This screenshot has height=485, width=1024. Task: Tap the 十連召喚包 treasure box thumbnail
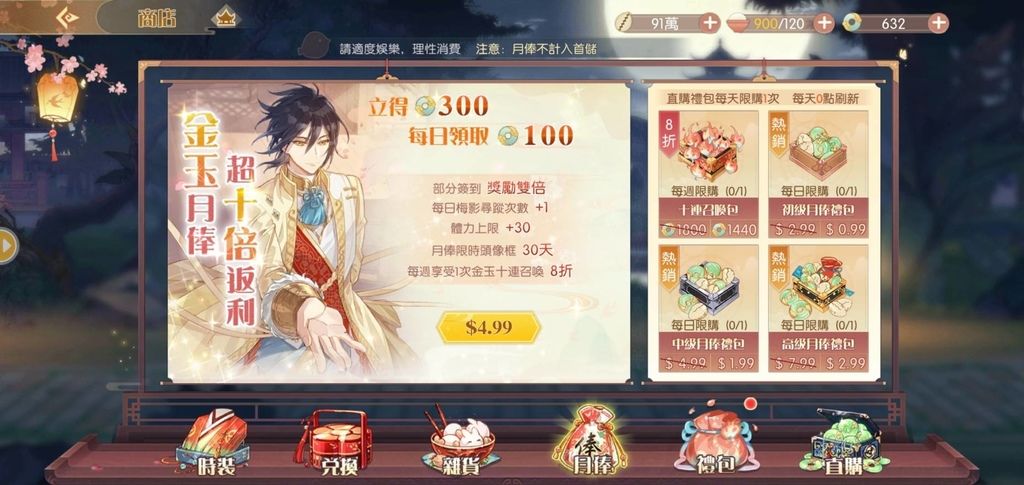pos(709,151)
